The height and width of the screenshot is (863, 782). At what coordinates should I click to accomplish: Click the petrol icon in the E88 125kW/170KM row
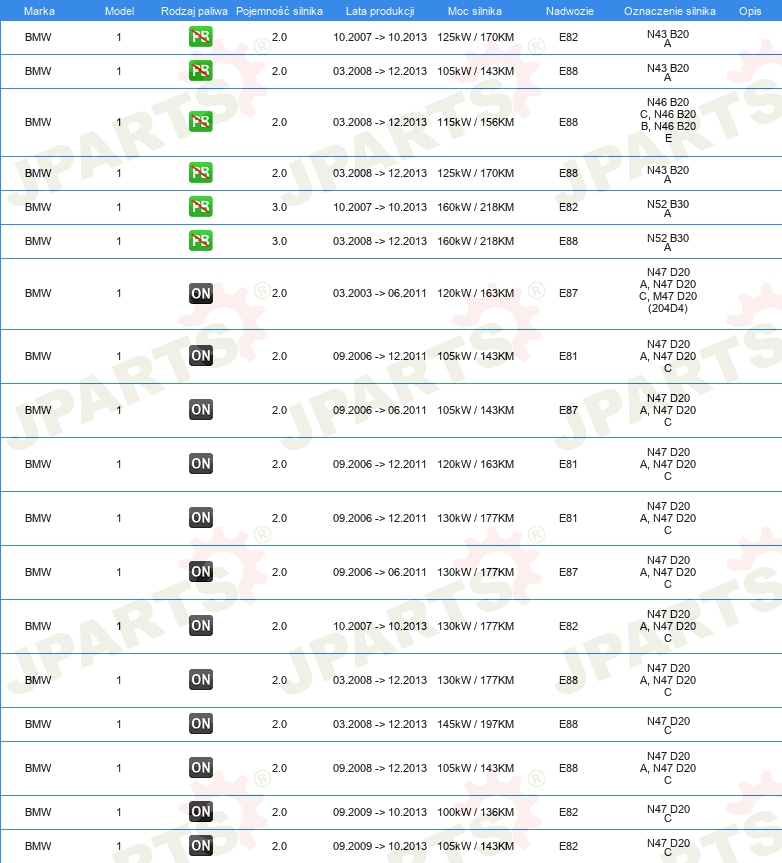200,173
